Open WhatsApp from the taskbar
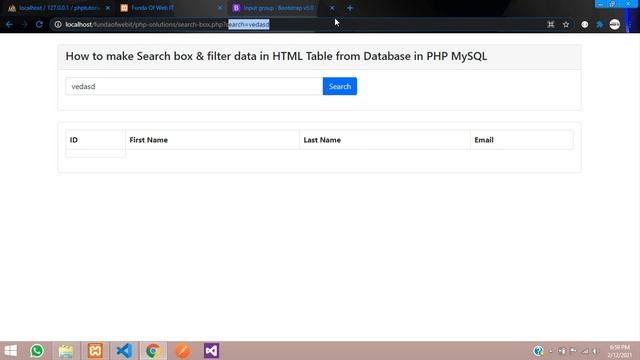This screenshot has width=640, height=360. coord(37,351)
